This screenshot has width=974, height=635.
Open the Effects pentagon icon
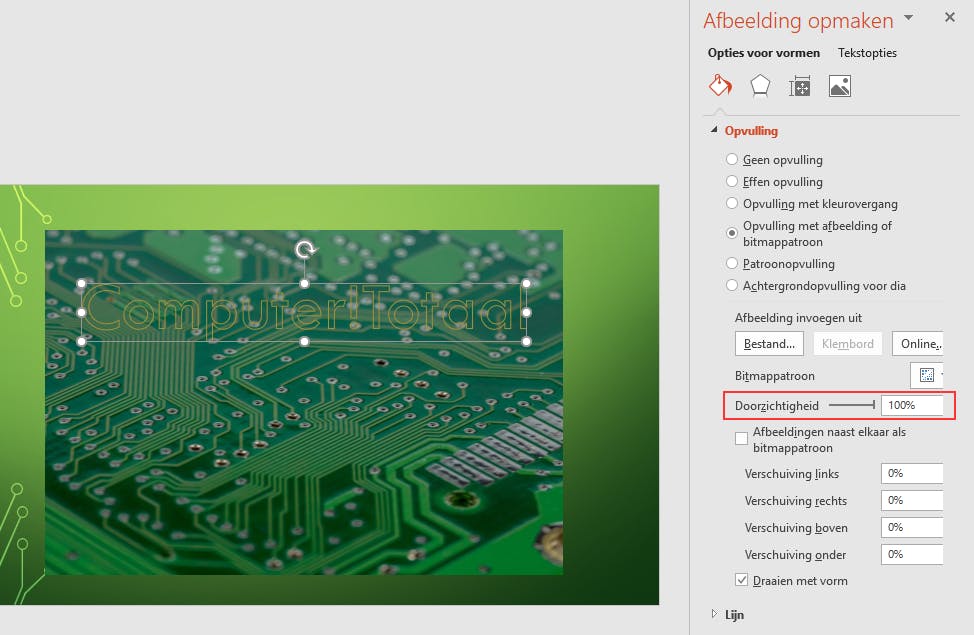[760, 86]
